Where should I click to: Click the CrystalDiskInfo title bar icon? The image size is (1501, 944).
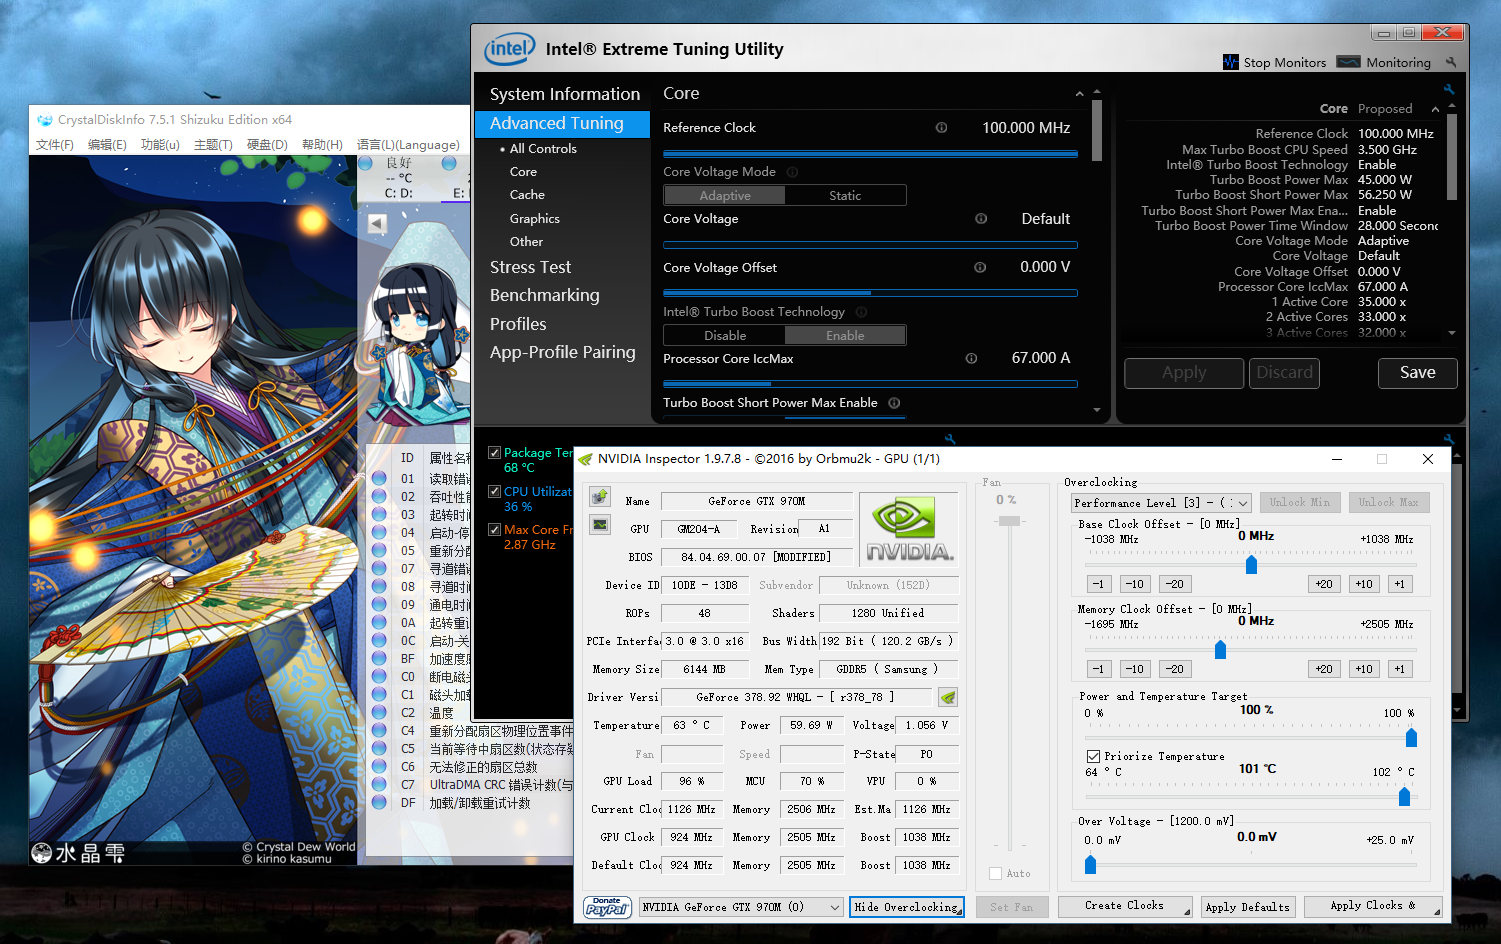(x=44, y=120)
